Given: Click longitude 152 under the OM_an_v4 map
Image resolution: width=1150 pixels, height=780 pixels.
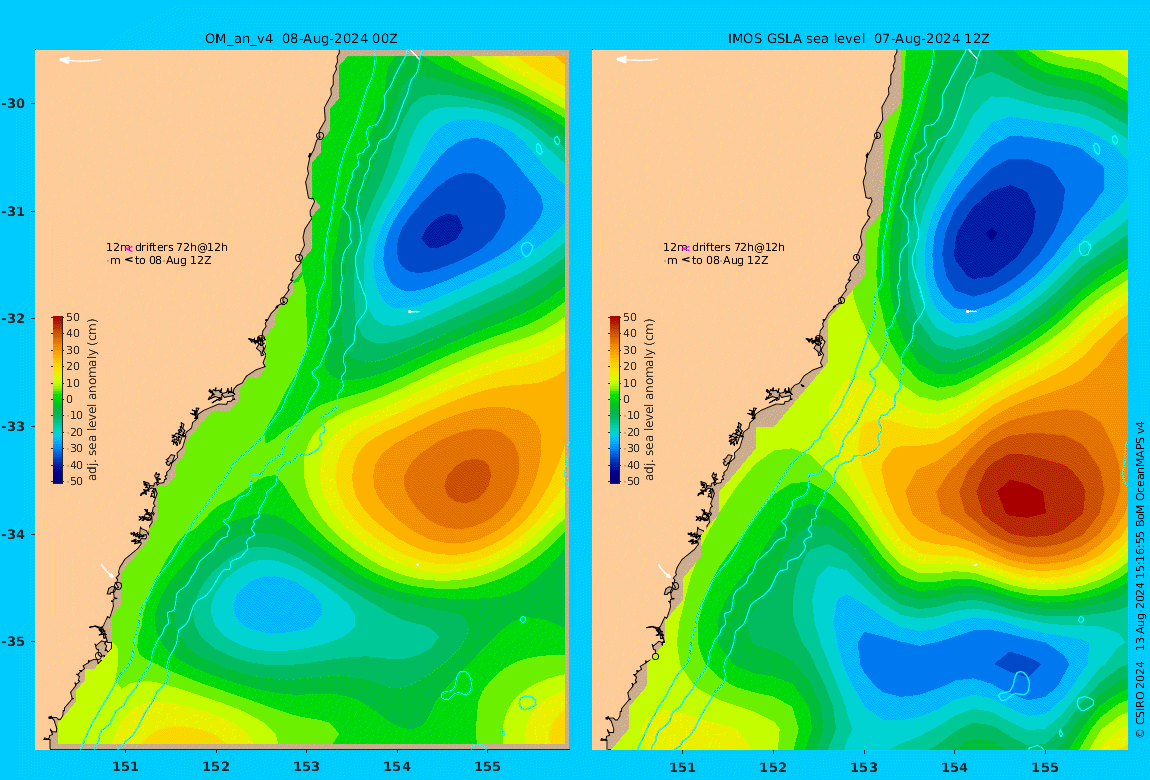Looking at the screenshot, I should [x=216, y=767].
